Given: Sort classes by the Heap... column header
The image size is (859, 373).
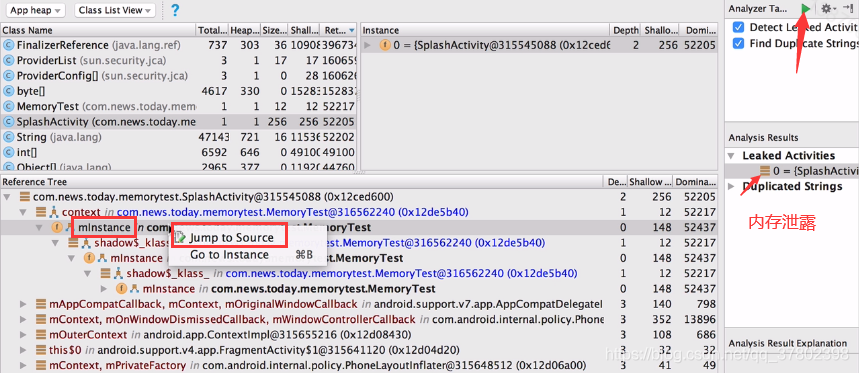Looking at the screenshot, I should point(244,30).
